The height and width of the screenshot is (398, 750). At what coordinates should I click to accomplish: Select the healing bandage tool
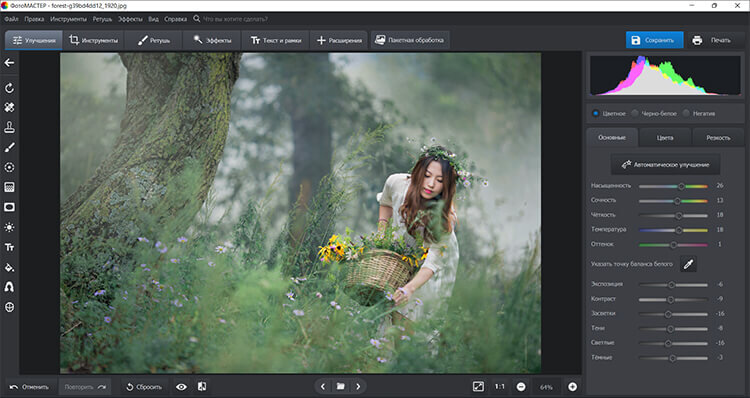9,108
